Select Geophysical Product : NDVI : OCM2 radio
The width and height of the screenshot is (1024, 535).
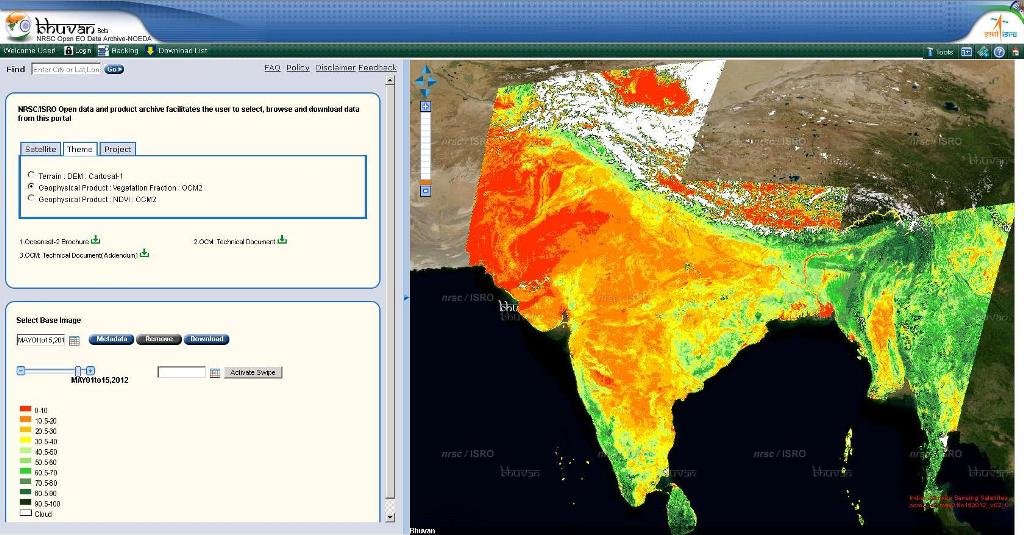tap(31, 198)
